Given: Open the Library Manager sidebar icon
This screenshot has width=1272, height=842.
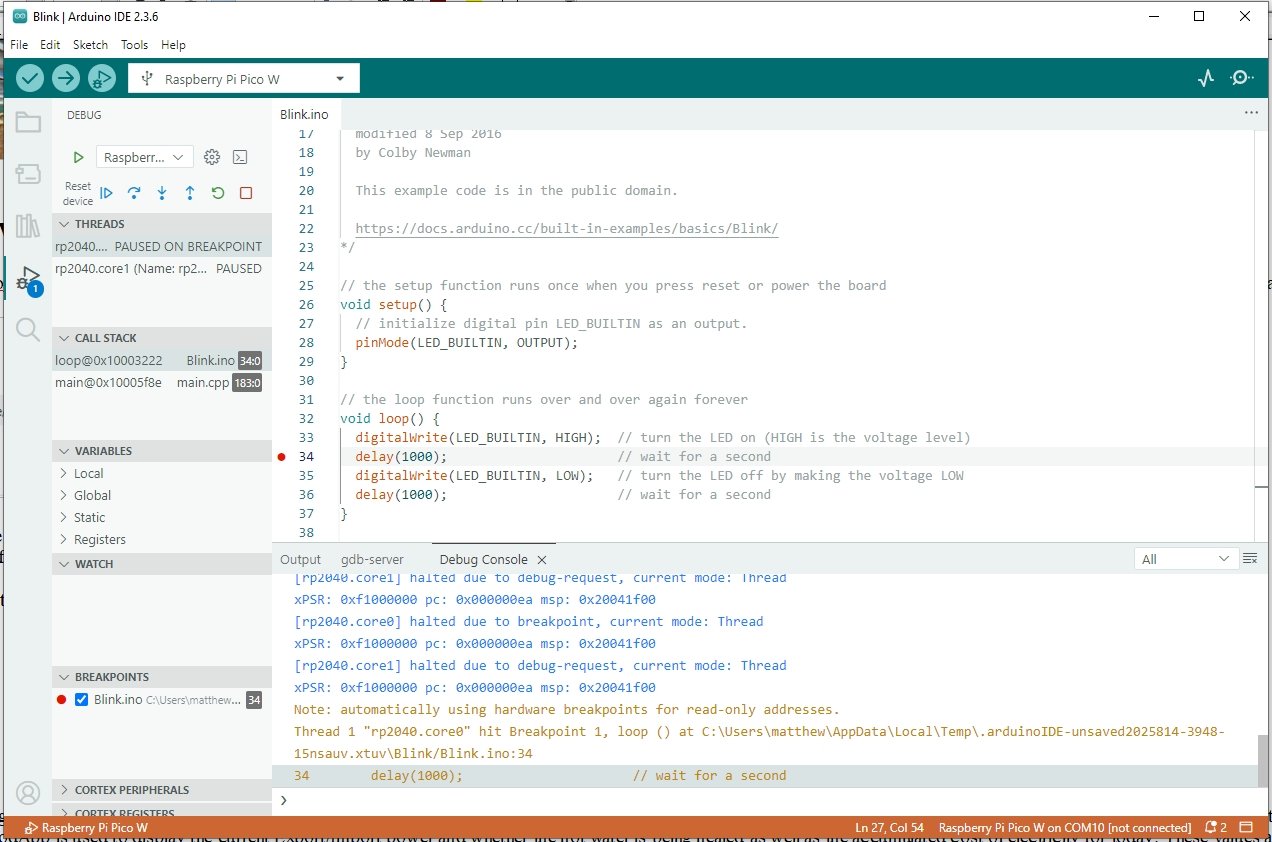Looking at the screenshot, I should click(28, 225).
